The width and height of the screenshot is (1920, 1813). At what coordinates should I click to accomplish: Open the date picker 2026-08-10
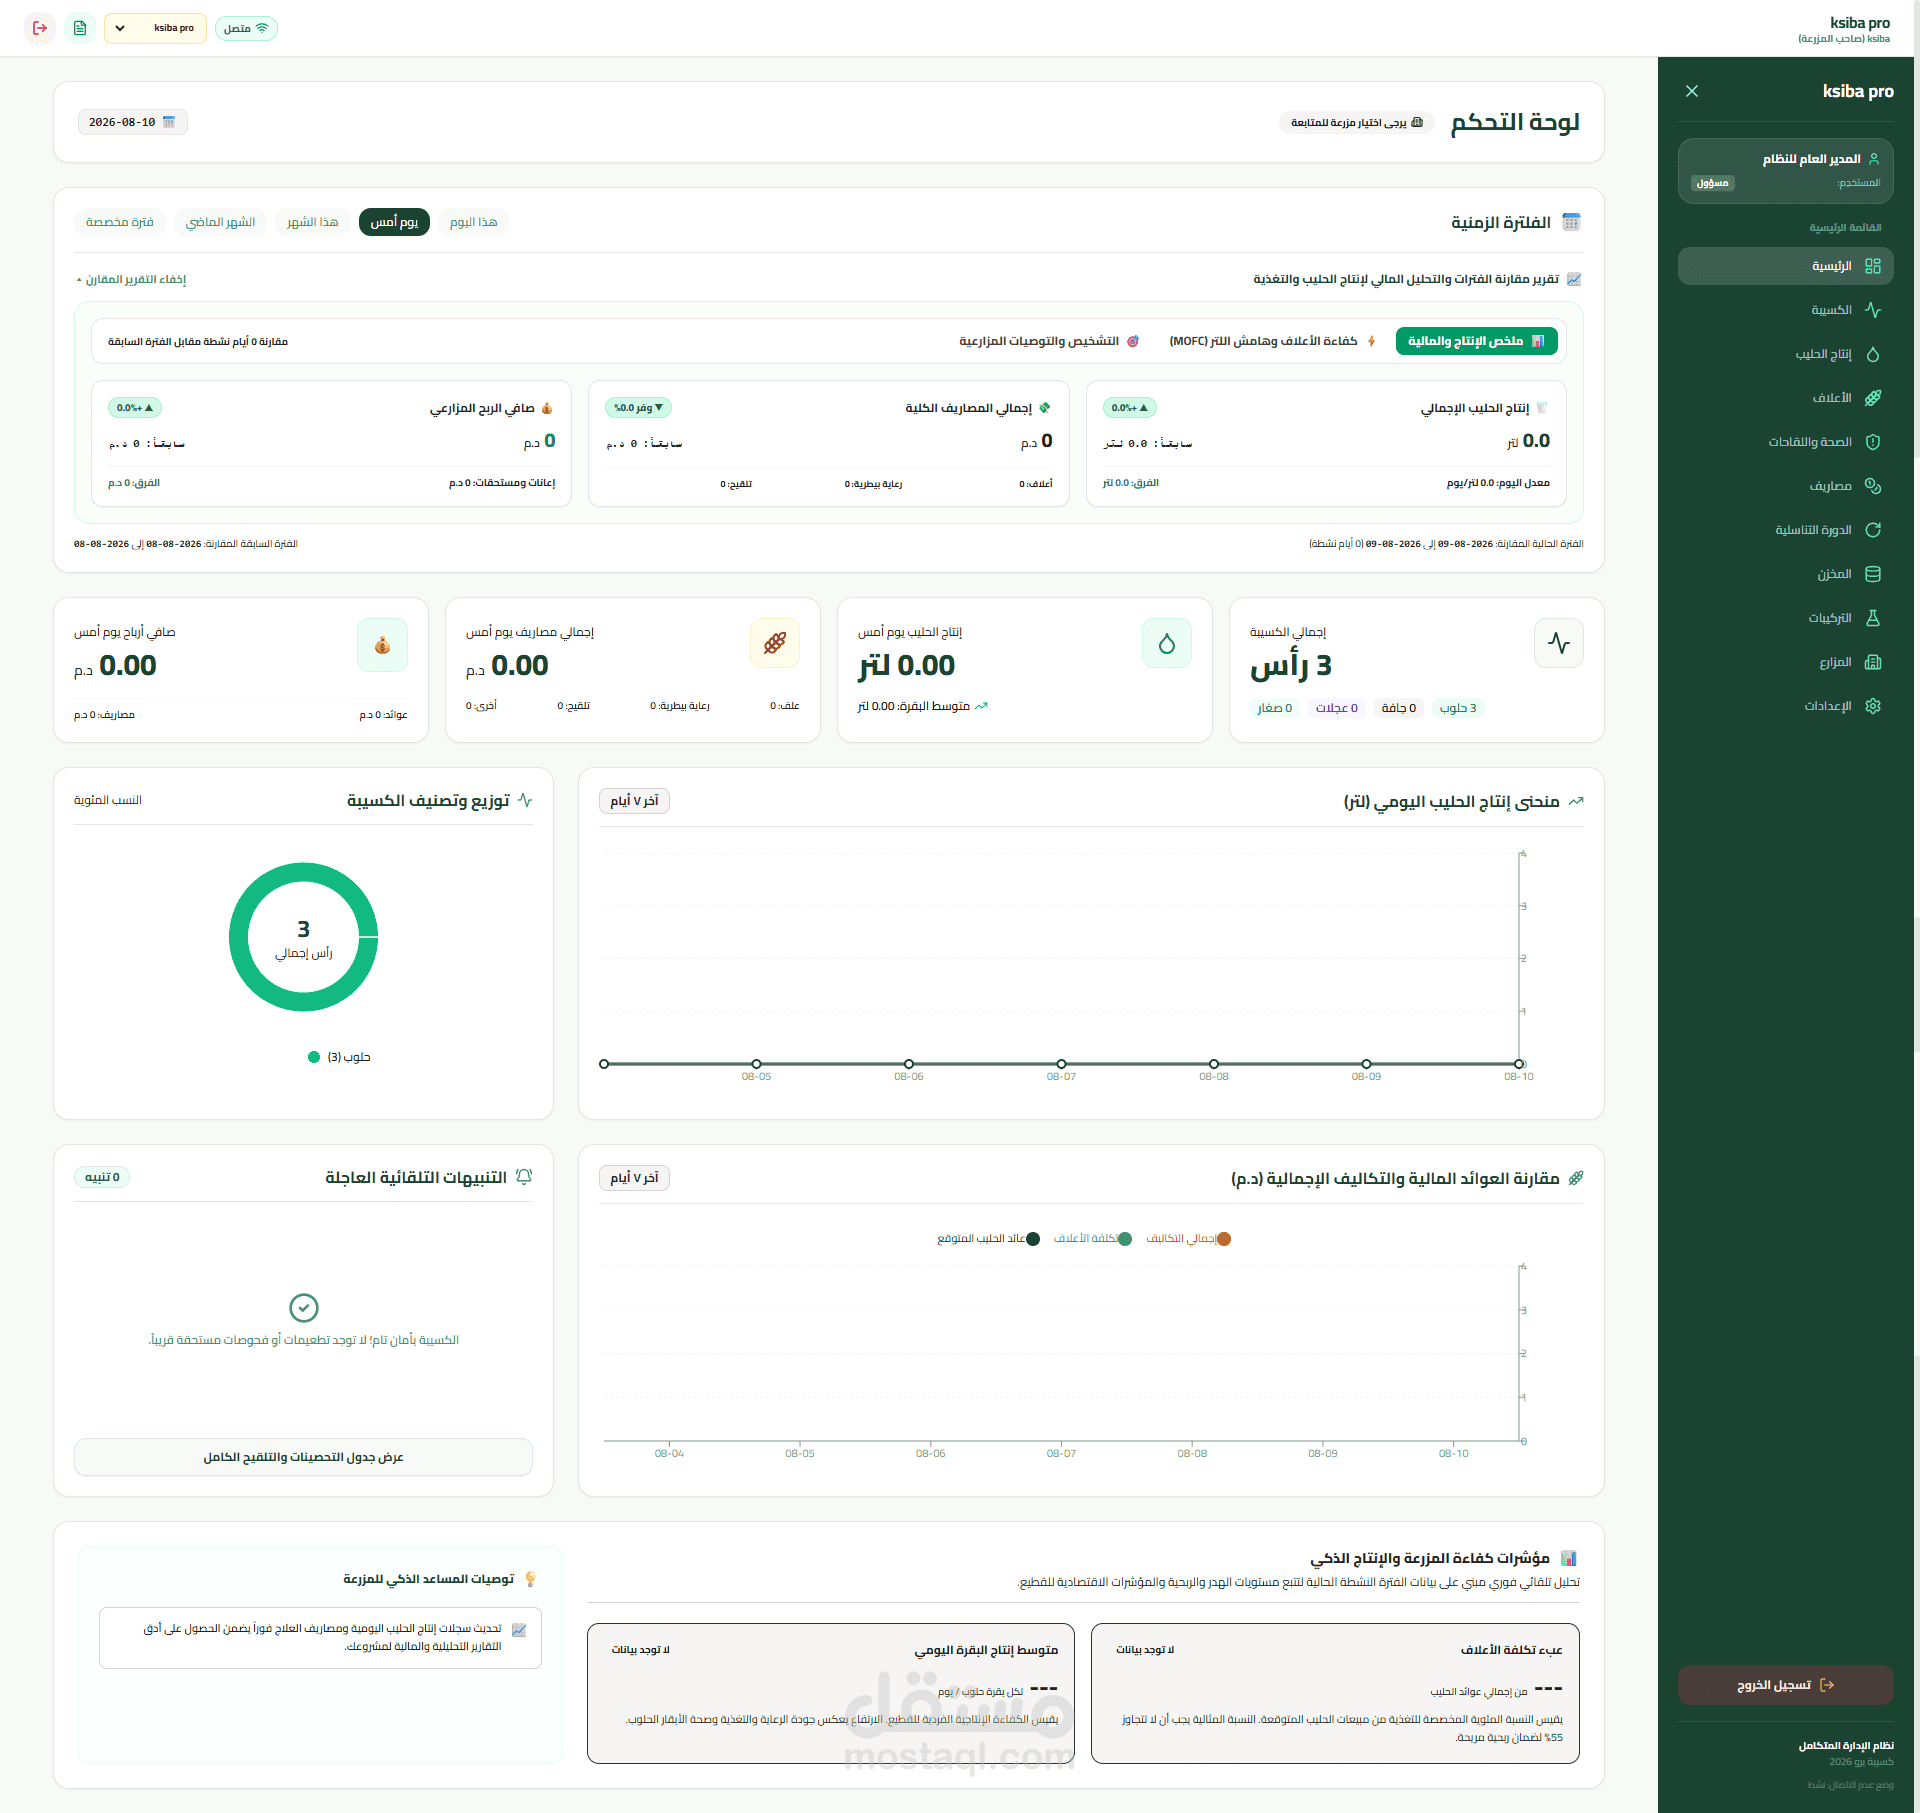[x=132, y=122]
